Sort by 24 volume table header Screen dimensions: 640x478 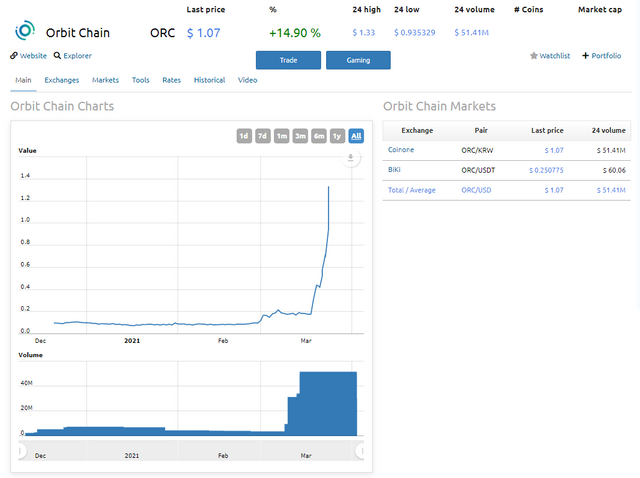(609, 130)
